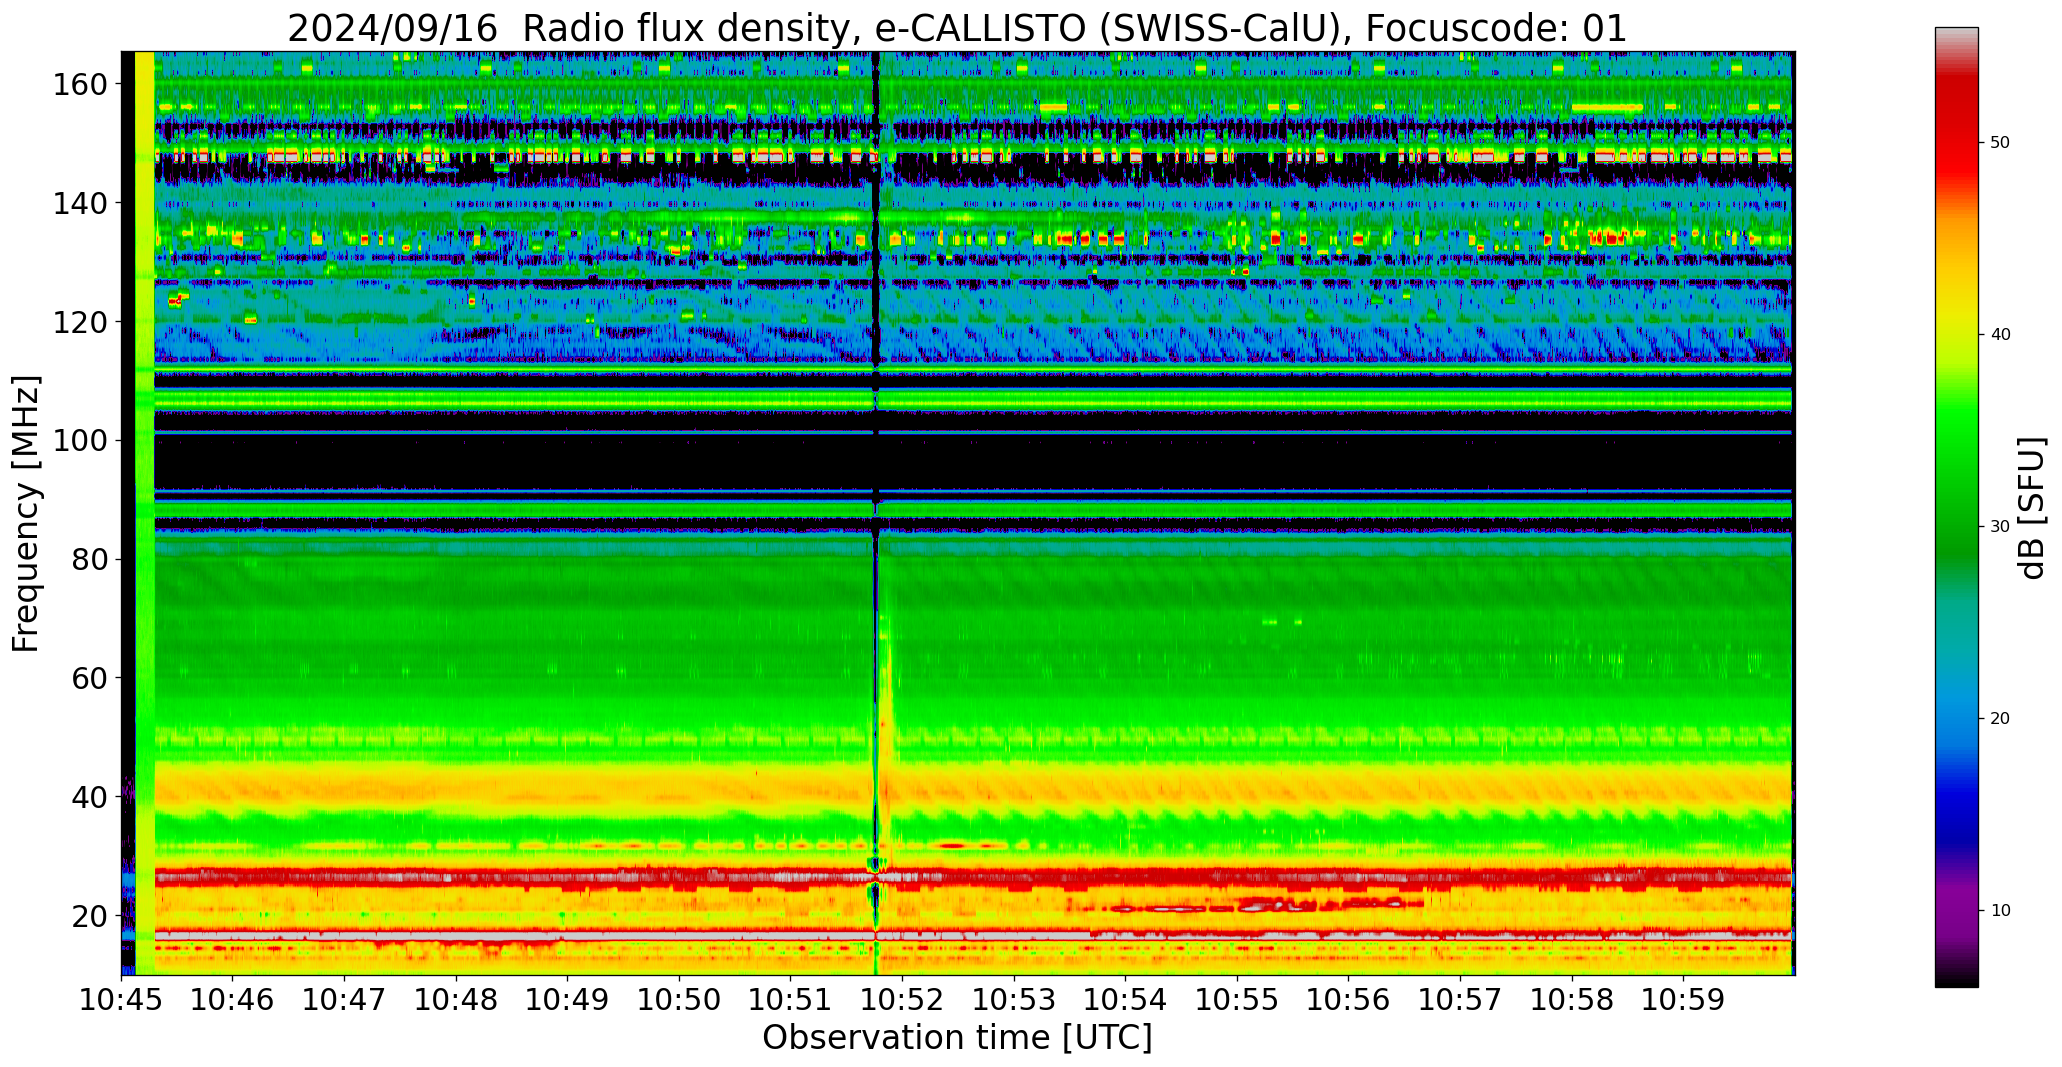
Task: Click the colorbar tick label 20
Action: (x=2000, y=719)
